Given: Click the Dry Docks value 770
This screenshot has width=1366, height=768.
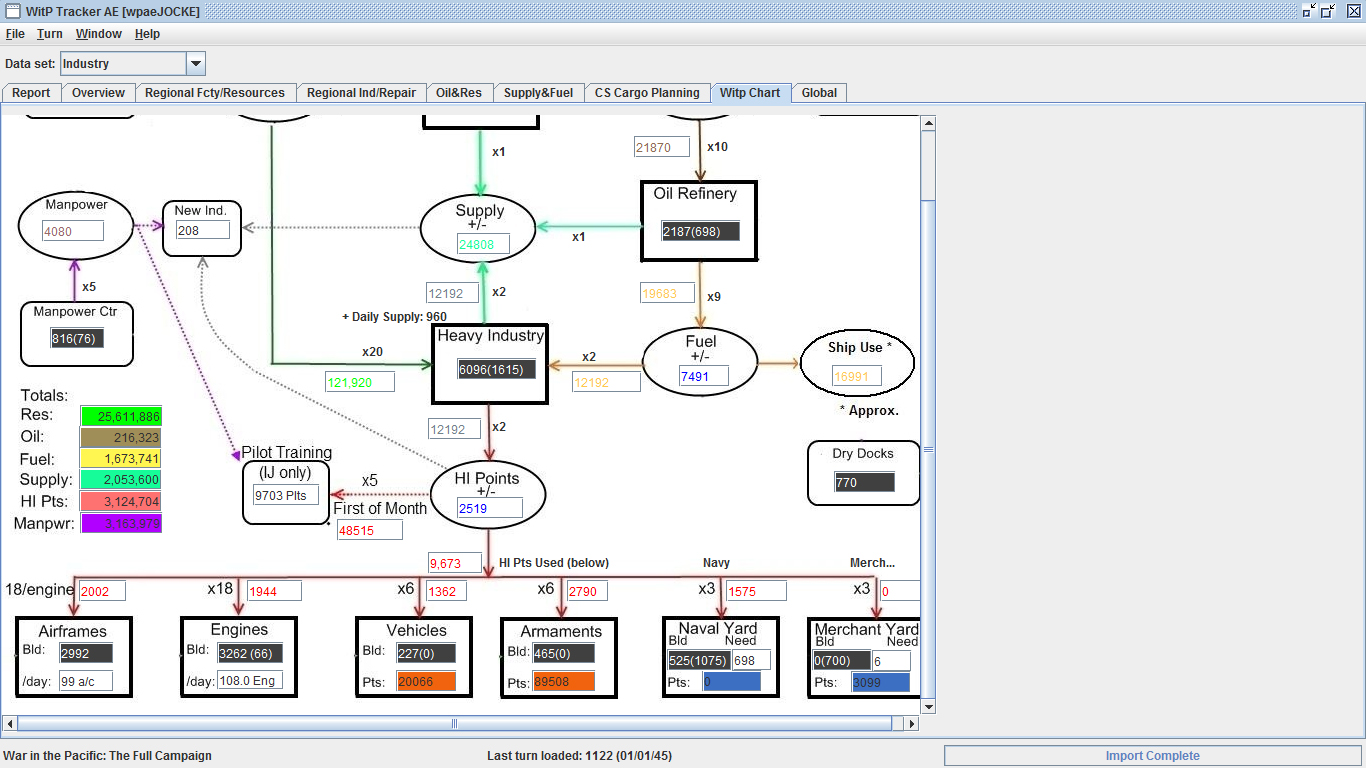Looking at the screenshot, I should pyautogui.click(x=864, y=482).
